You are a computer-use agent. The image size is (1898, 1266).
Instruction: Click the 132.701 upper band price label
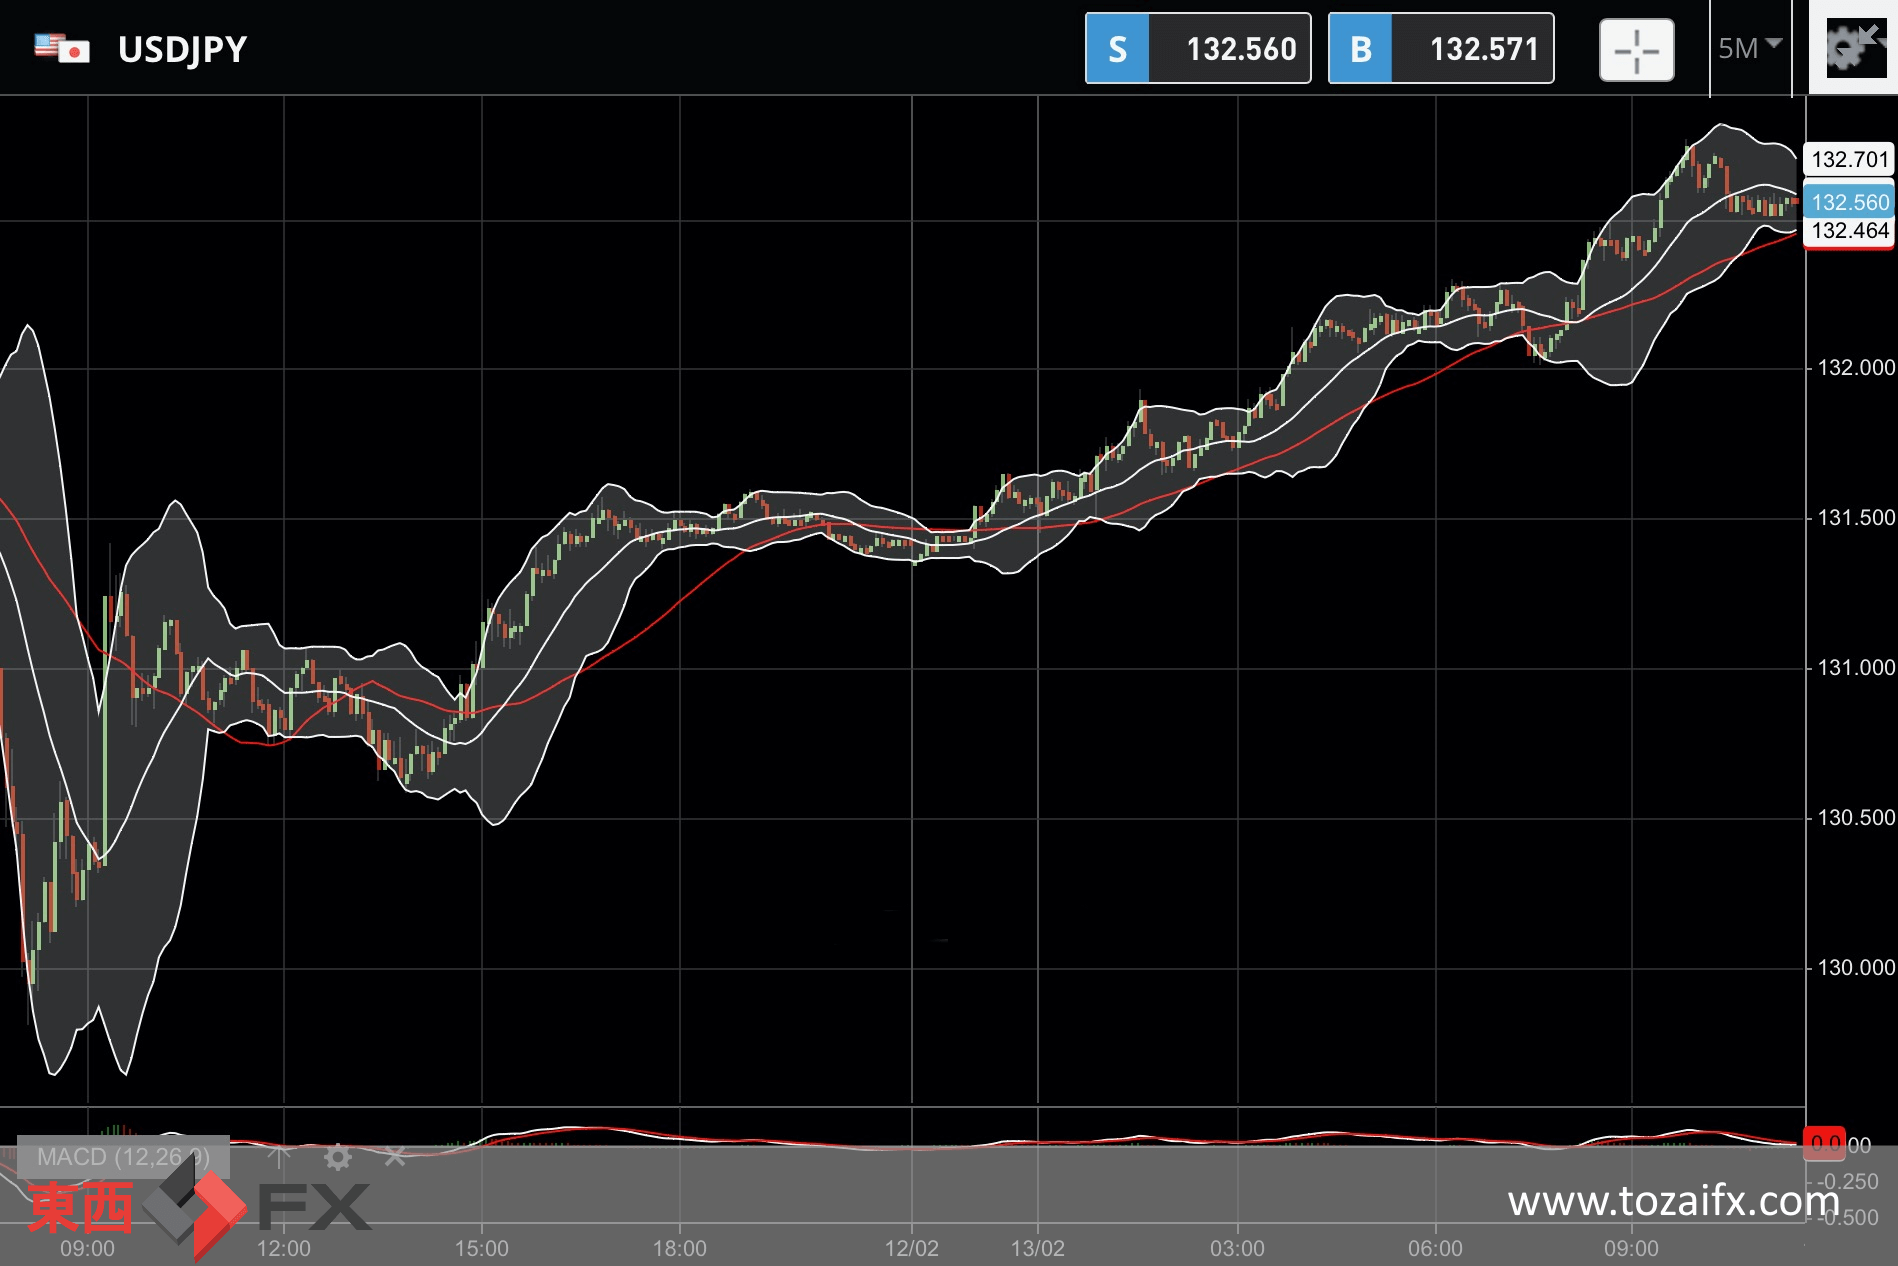[1849, 159]
